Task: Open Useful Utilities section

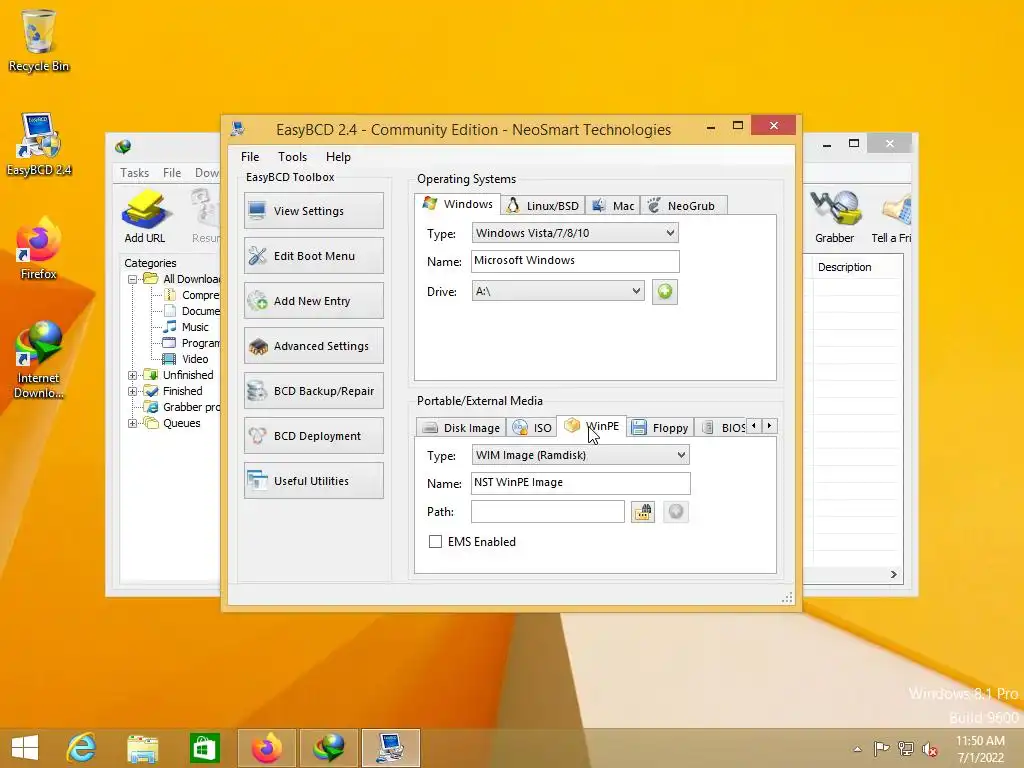Action: [313, 481]
